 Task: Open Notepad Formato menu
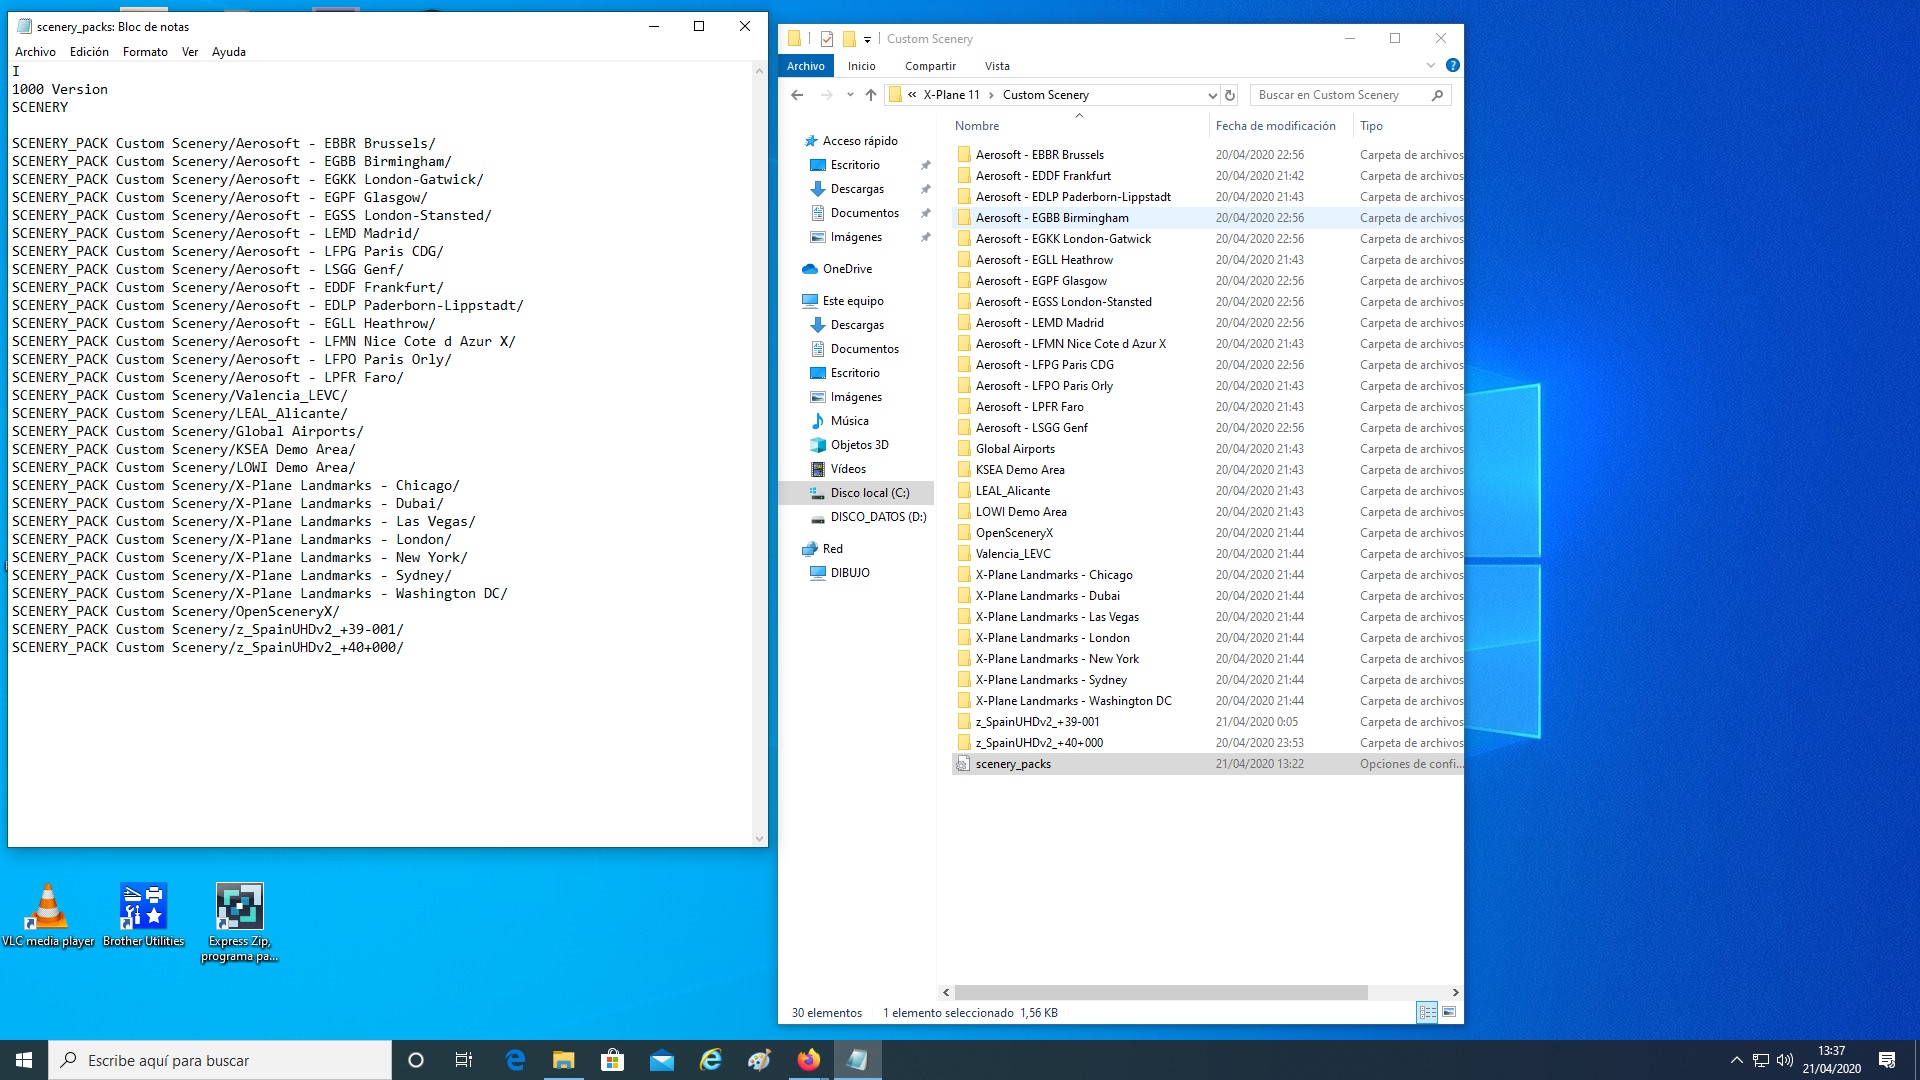click(145, 52)
